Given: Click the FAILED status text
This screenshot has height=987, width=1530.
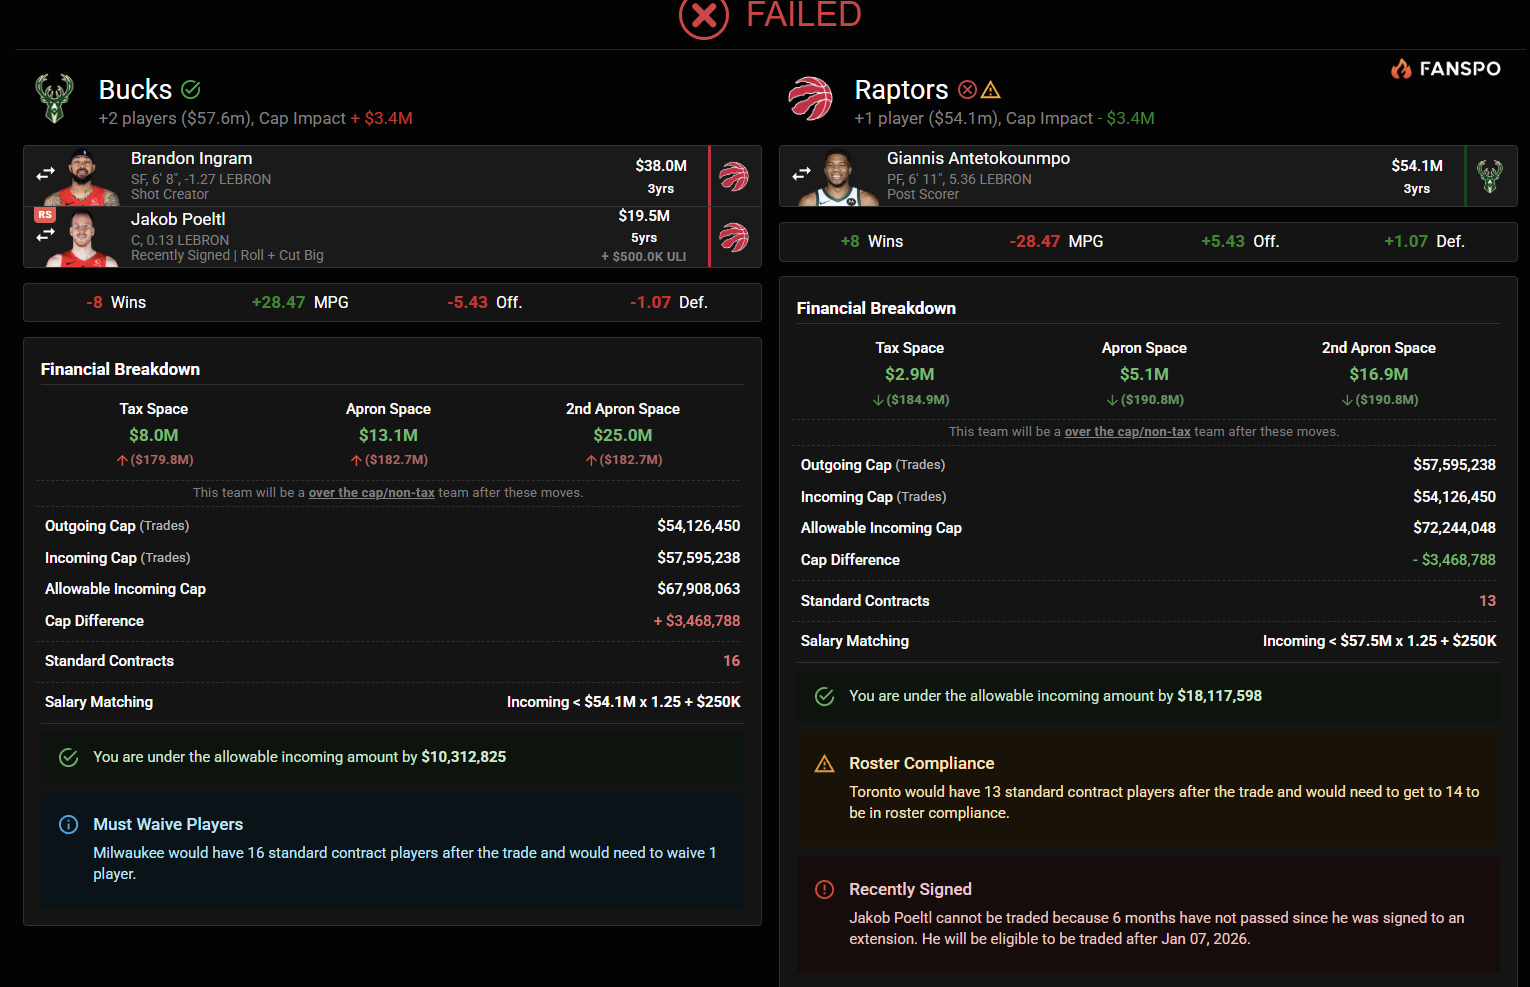Looking at the screenshot, I should pos(804,15).
